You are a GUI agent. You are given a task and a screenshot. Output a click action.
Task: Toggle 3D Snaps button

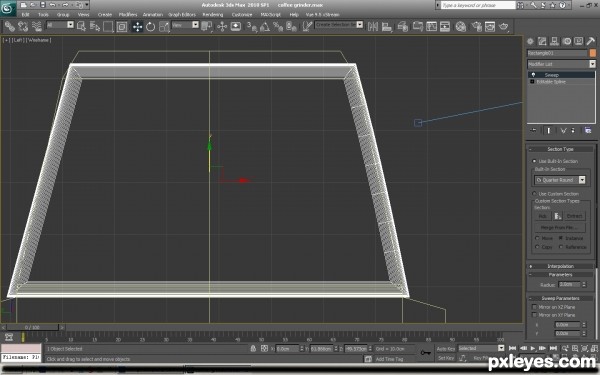(x=251, y=26)
